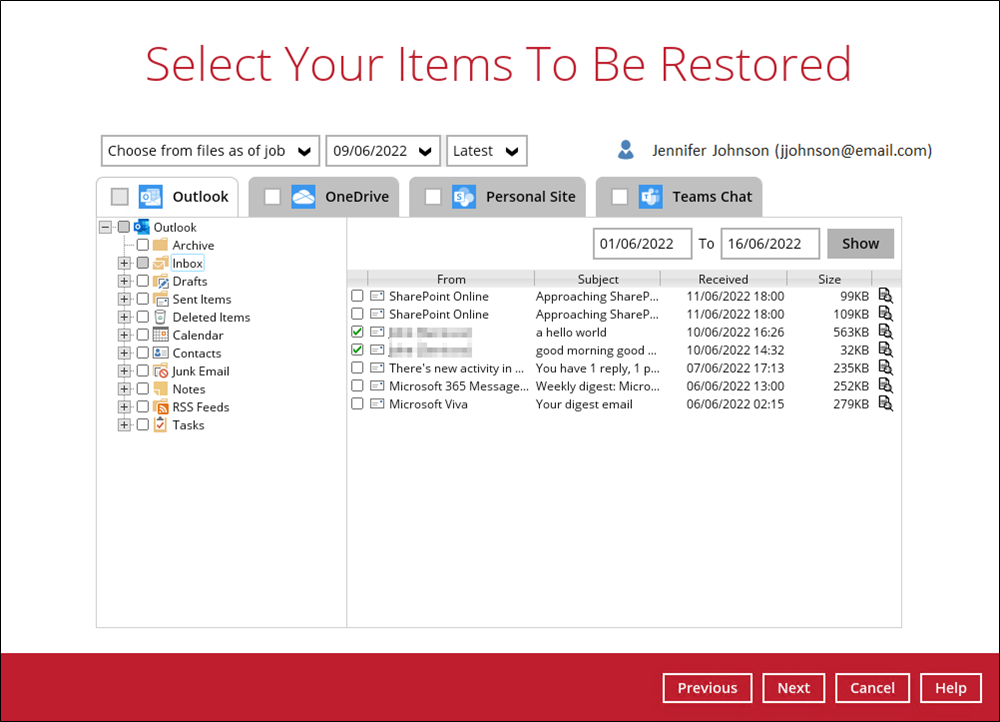The height and width of the screenshot is (722, 1000).
Task: Click the Deleted Items trash icon
Action: click(160, 317)
